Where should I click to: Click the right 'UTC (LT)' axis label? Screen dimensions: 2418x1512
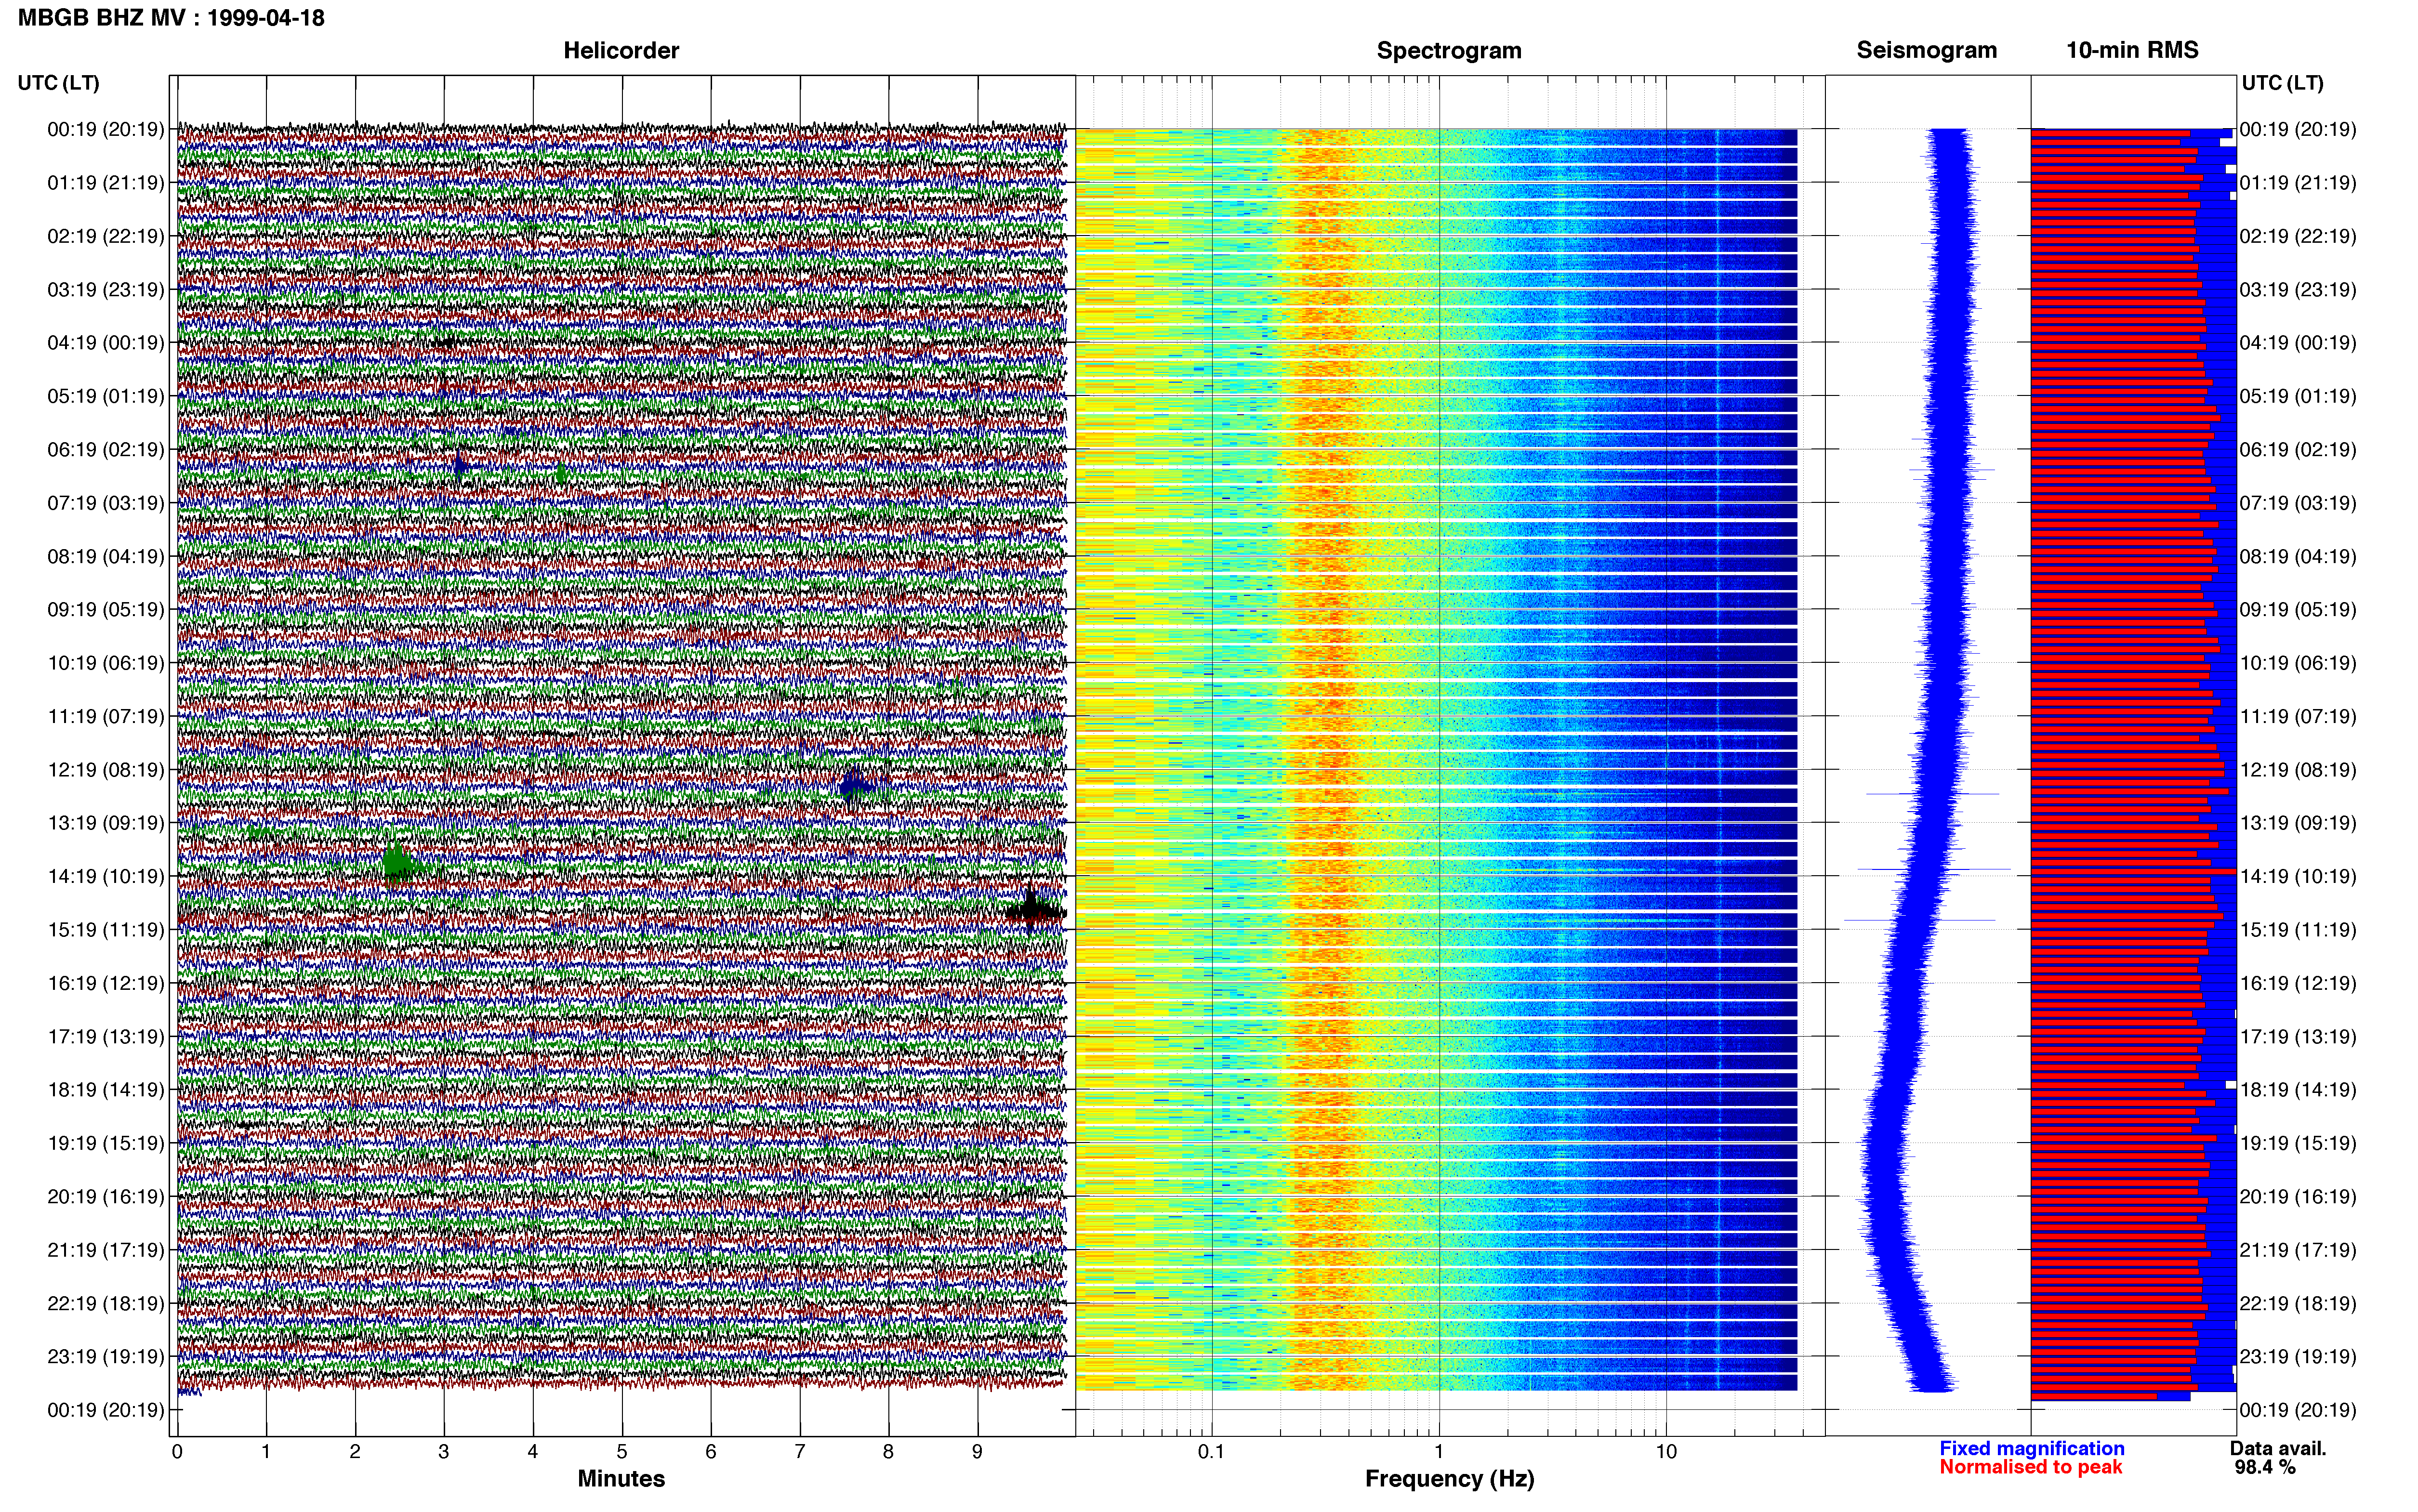click(x=2282, y=83)
